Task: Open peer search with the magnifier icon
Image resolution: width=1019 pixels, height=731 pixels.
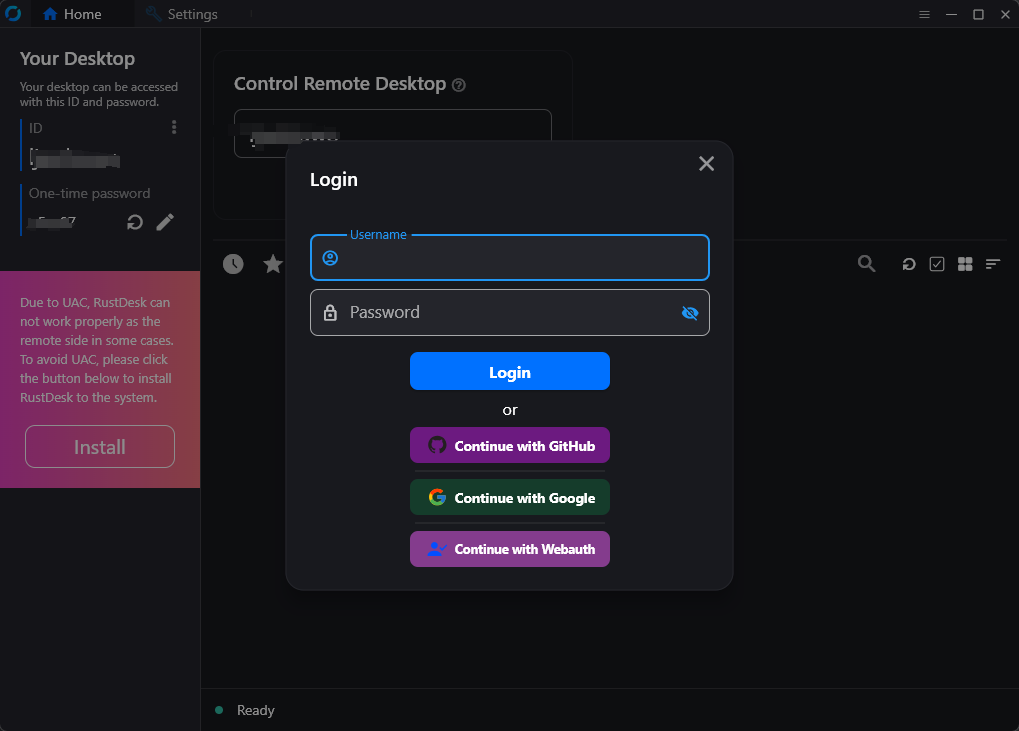Action: [x=866, y=264]
